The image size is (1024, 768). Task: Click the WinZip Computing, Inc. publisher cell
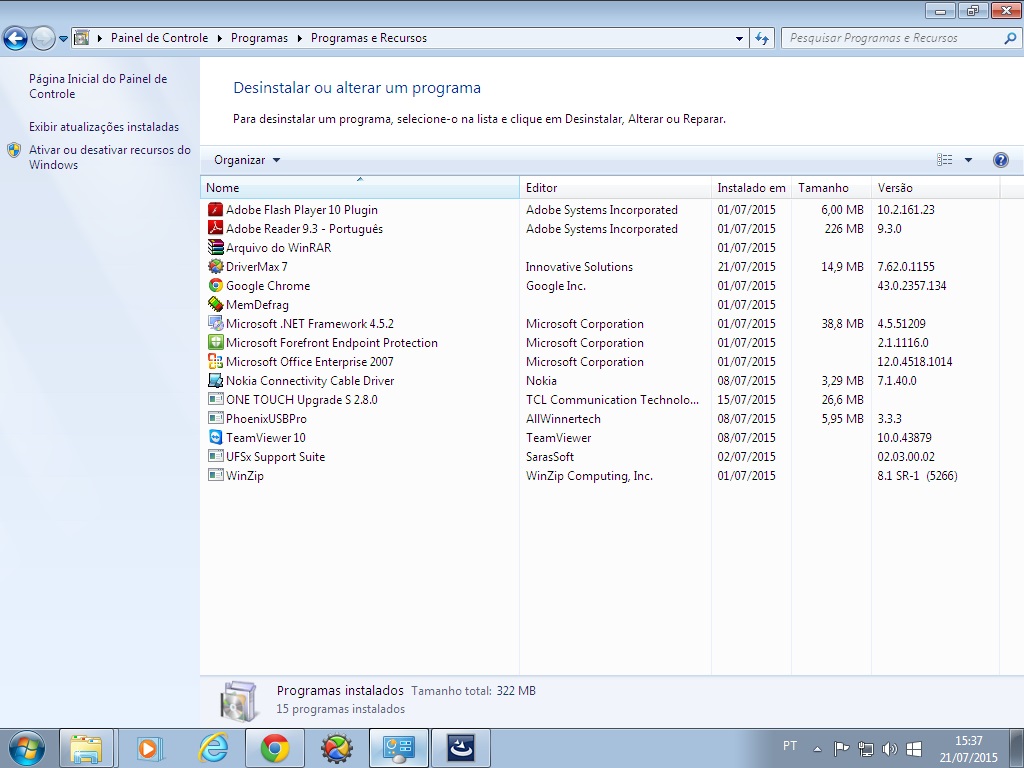pyautogui.click(x=589, y=475)
